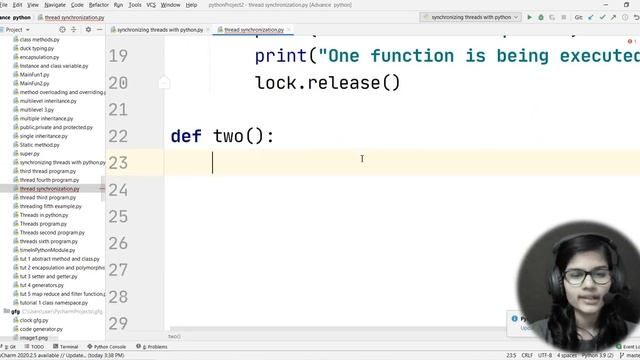The image size is (640, 360).
Task: Open the Edit menu
Action: 18,5
